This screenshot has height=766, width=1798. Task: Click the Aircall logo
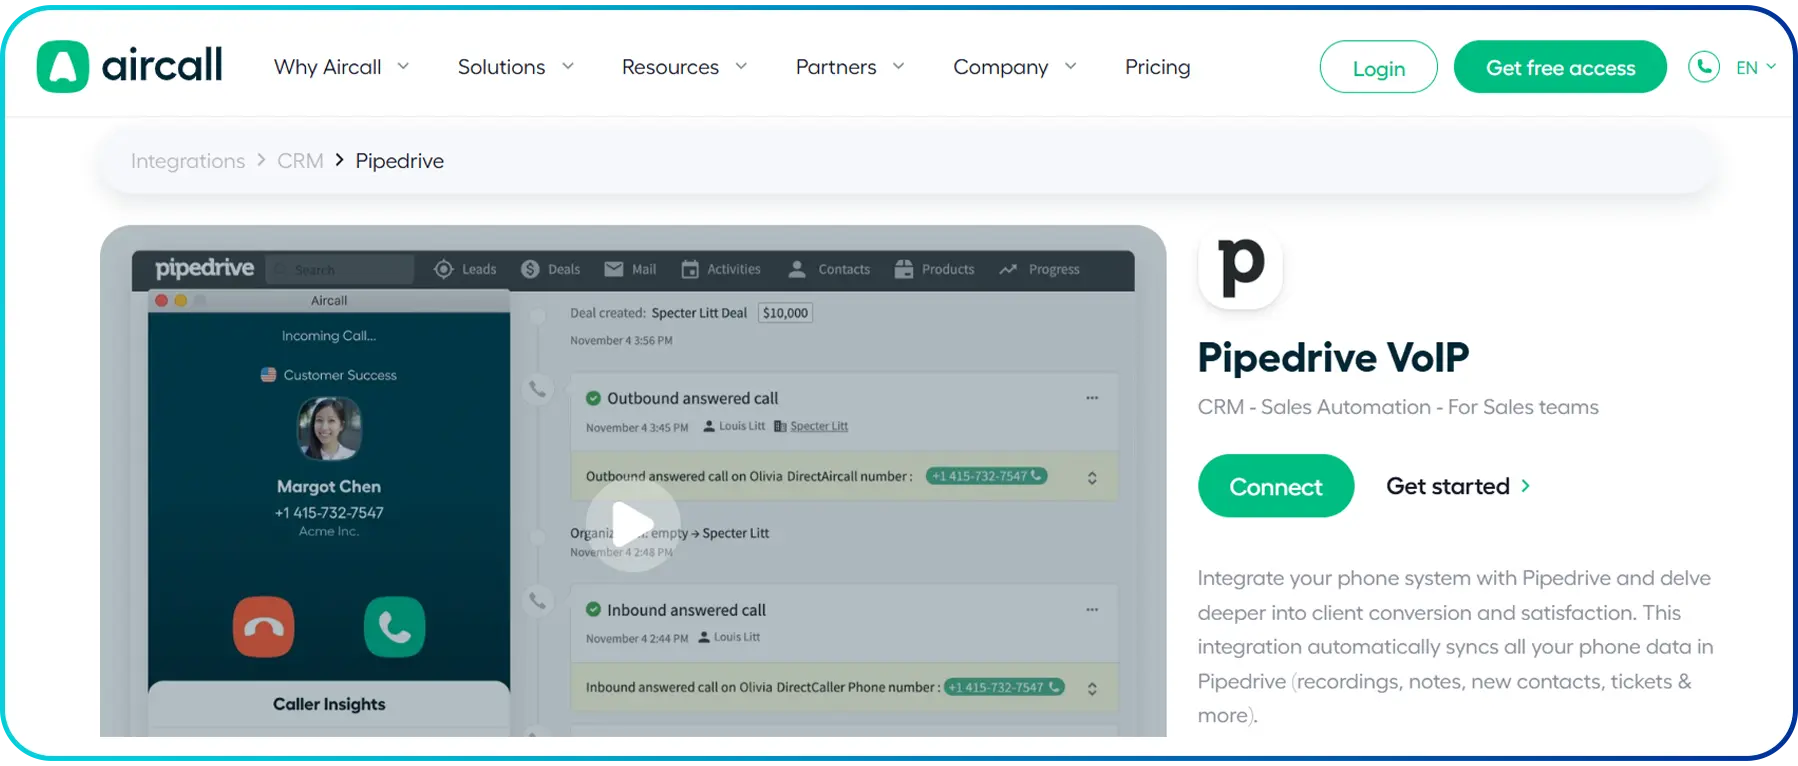(130, 66)
